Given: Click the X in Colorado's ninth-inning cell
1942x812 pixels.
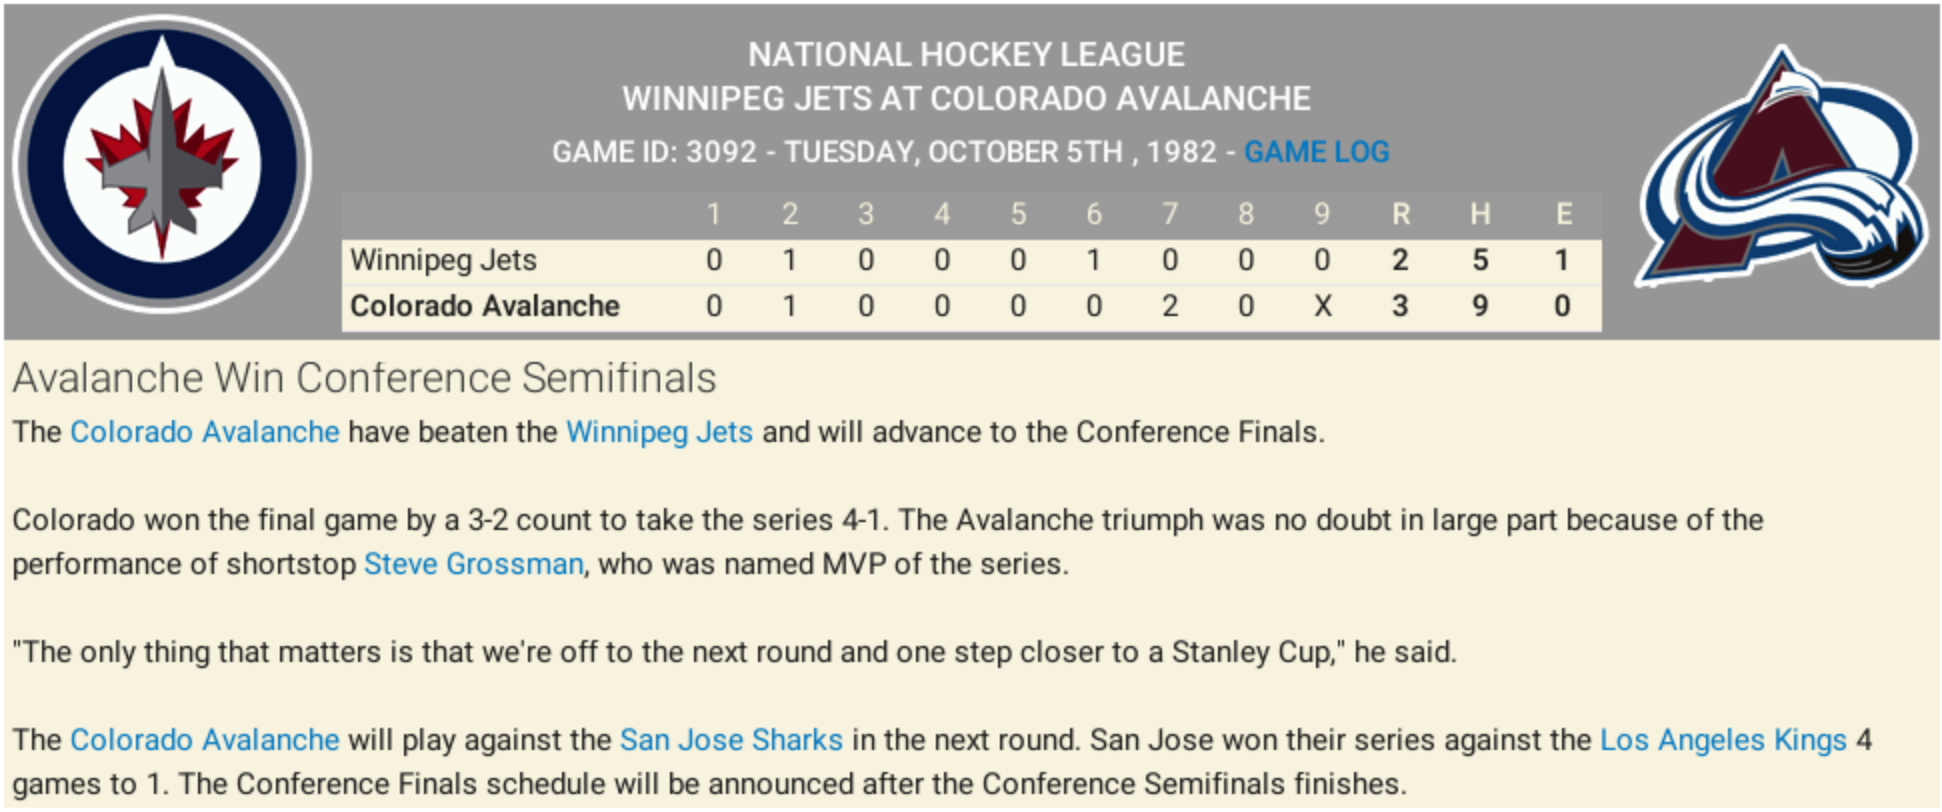Looking at the screenshot, I should (1322, 306).
